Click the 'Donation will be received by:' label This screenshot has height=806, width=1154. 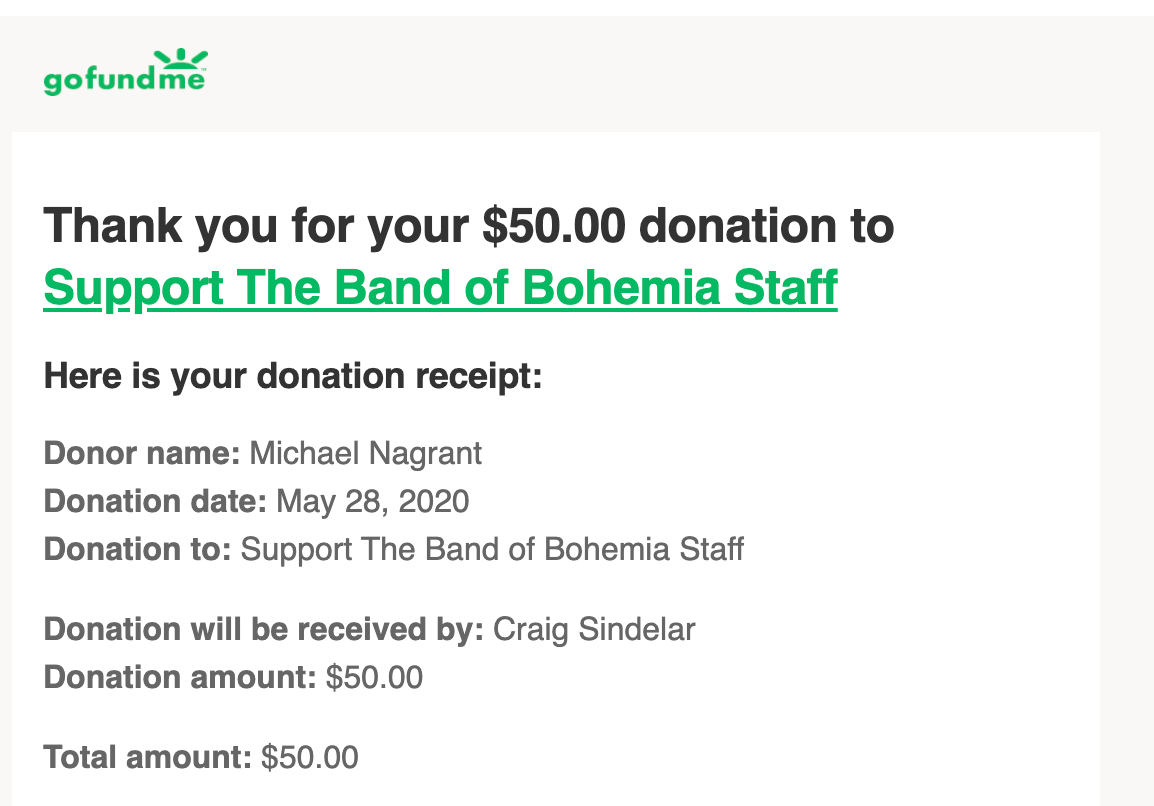pos(263,629)
